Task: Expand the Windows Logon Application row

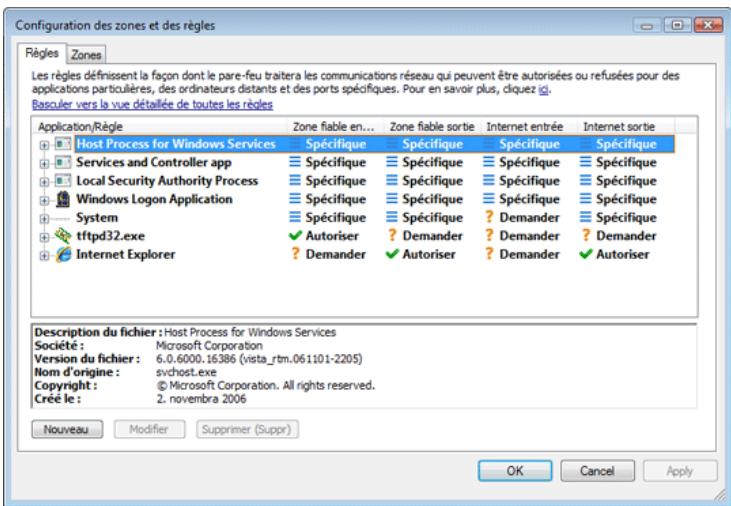Action: point(44,201)
